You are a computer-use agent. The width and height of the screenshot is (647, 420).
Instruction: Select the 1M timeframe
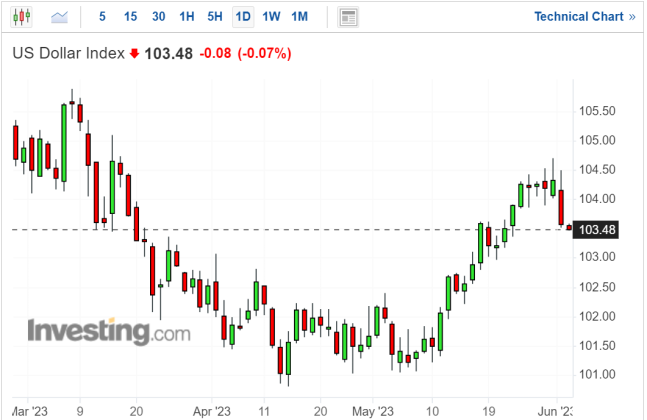[300, 17]
